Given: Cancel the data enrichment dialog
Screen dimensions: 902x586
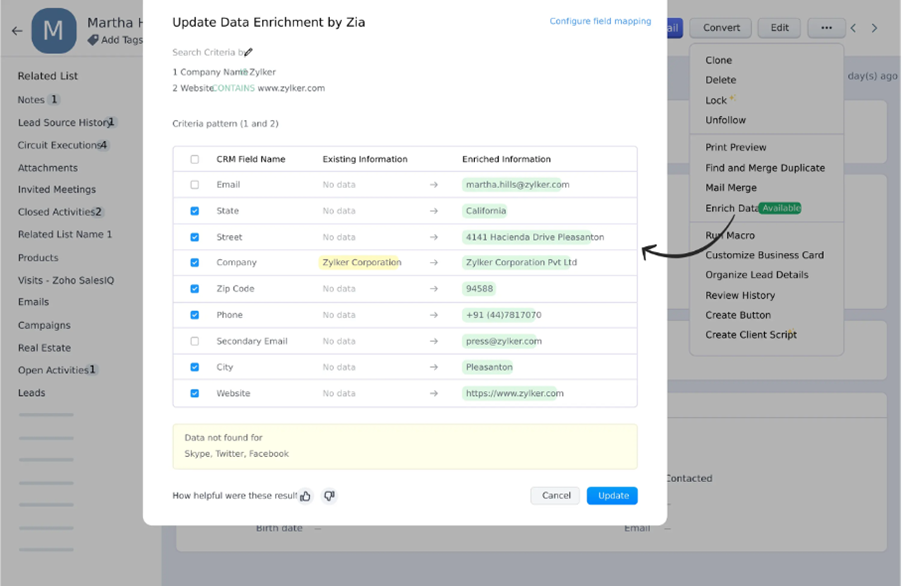Looking at the screenshot, I should point(556,495).
